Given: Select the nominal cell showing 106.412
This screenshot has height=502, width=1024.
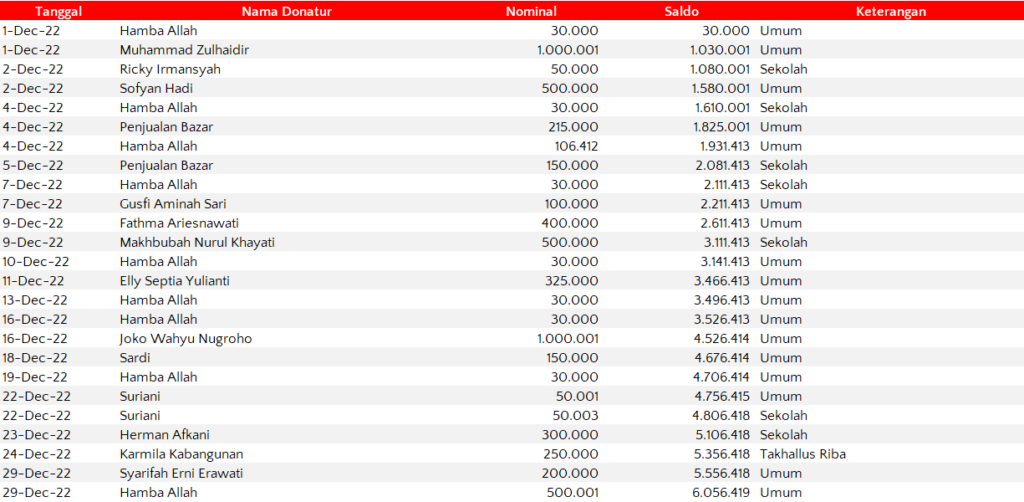Looking at the screenshot, I should (574, 146).
